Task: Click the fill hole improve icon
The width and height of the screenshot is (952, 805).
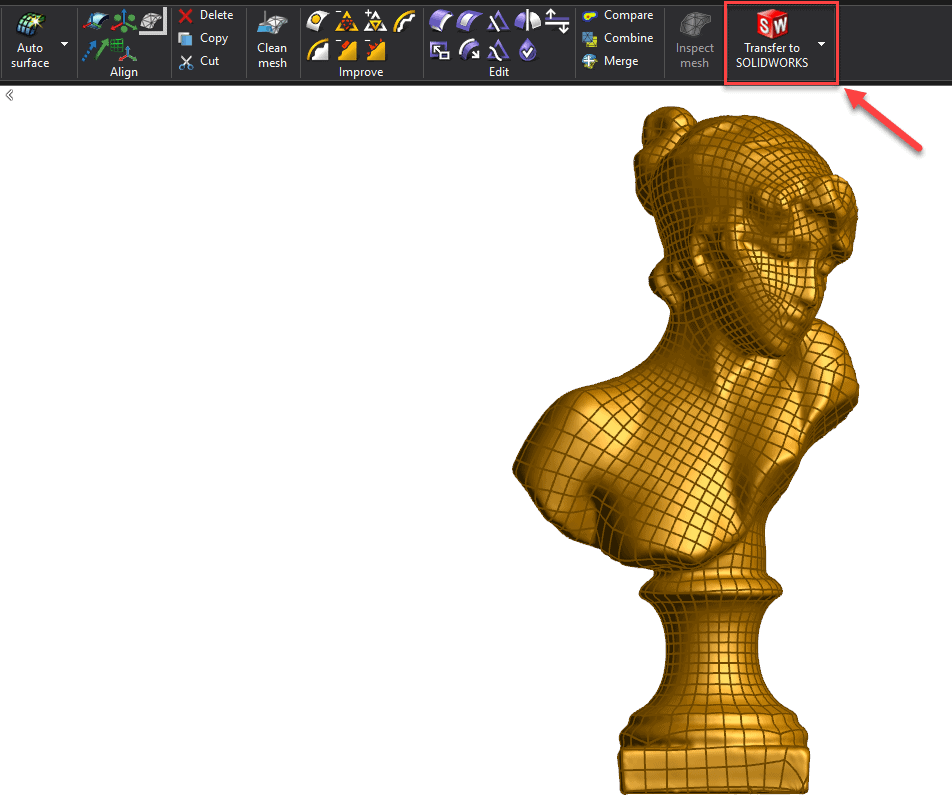Action: [318, 22]
